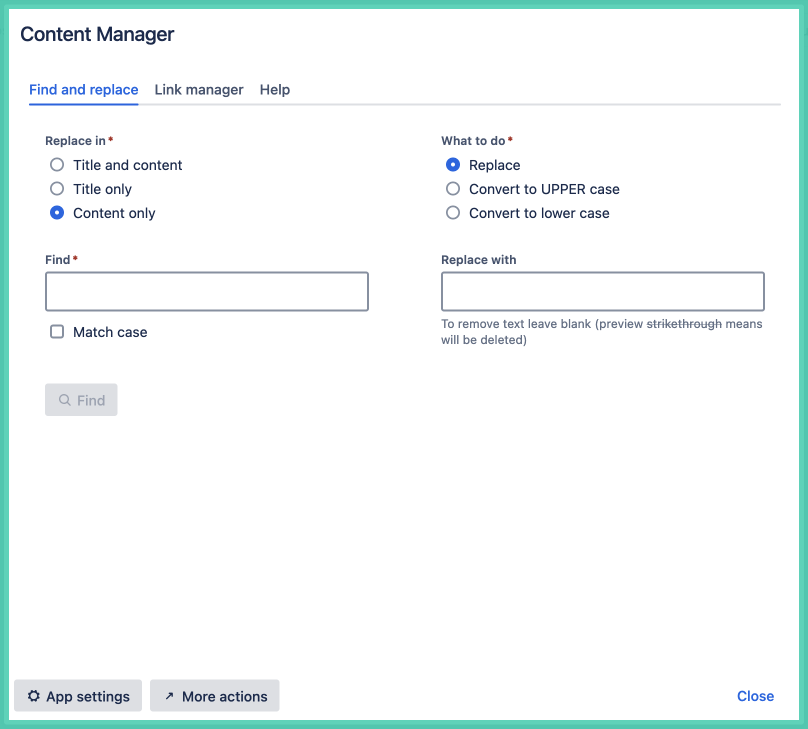Close the Content Manager dialog
Screen dimensions: 808x729
[755, 696]
